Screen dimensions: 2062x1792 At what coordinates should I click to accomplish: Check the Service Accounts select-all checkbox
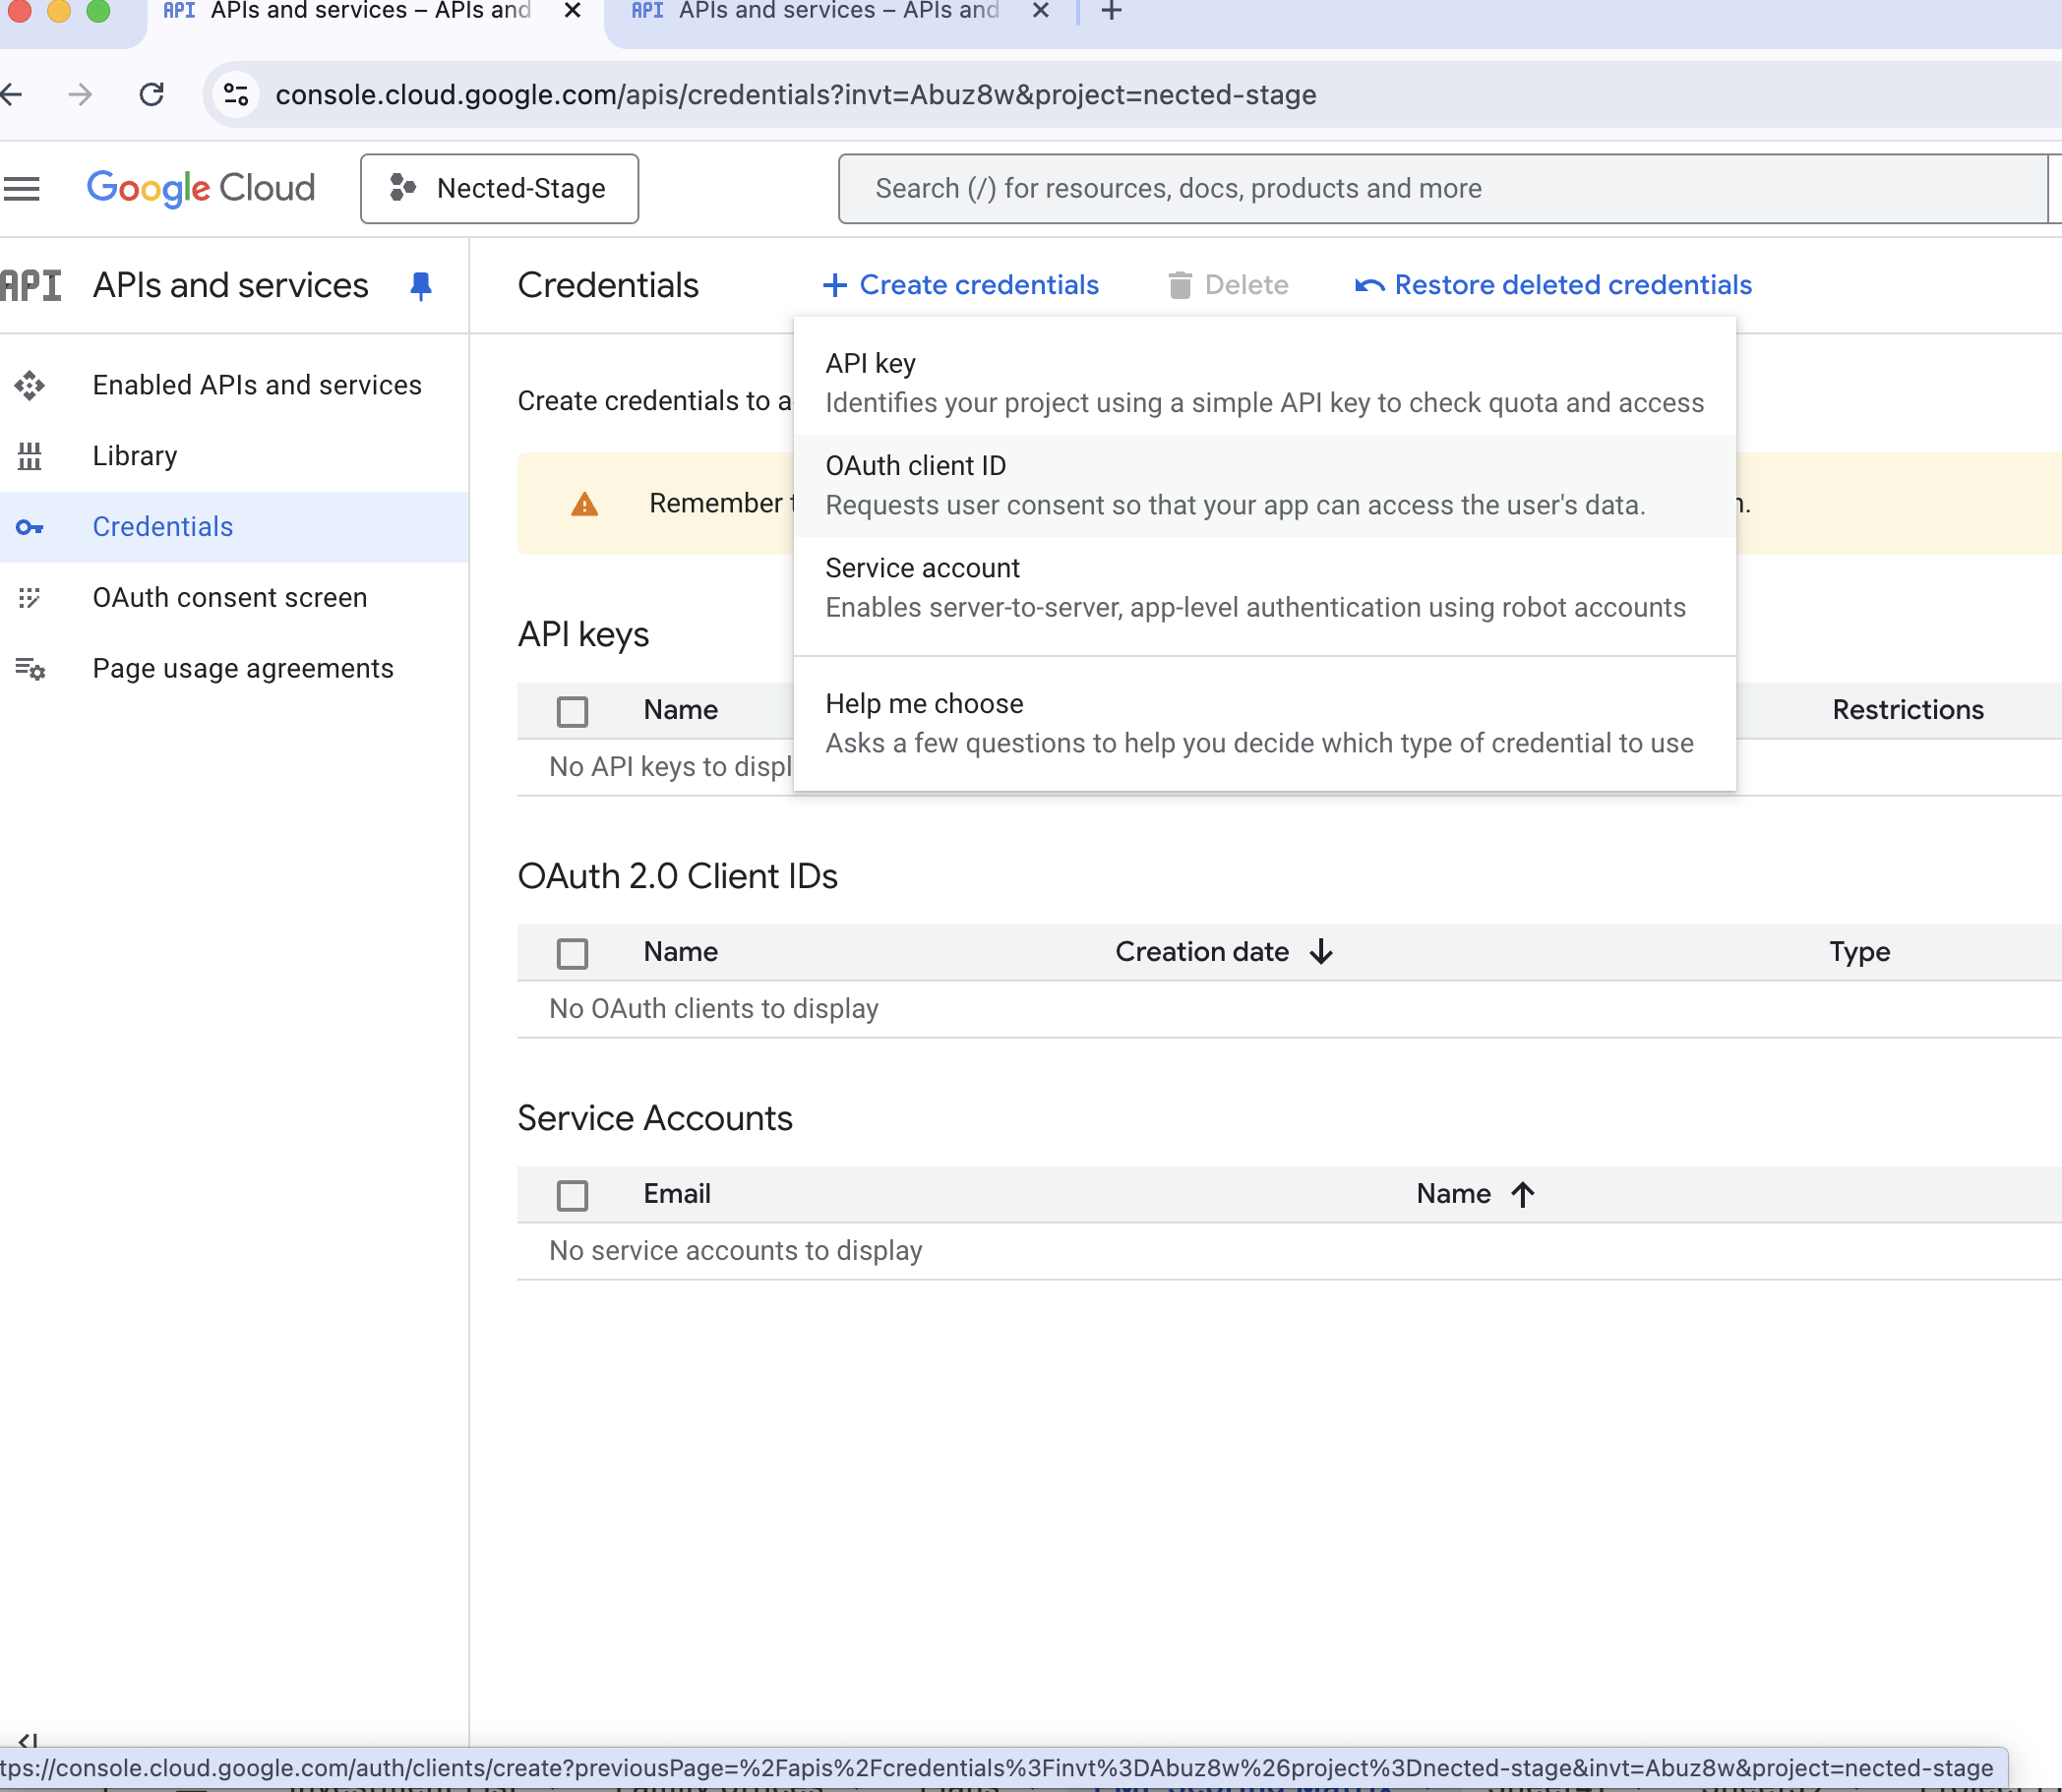pyautogui.click(x=572, y=1195)
